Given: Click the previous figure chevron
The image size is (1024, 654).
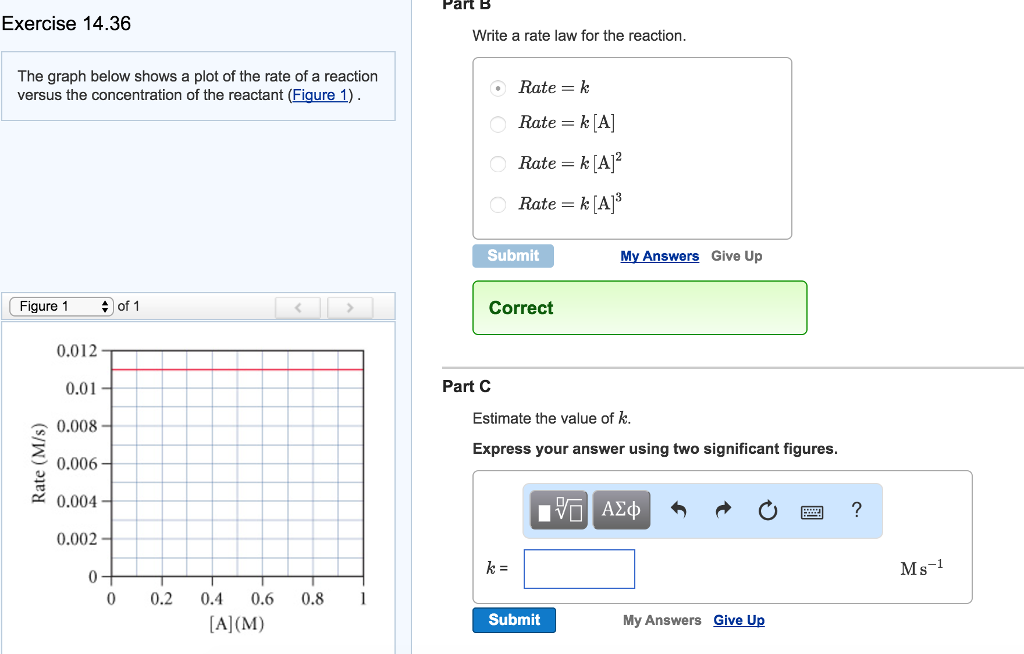Looking at the screenshot, I should 298,307.
